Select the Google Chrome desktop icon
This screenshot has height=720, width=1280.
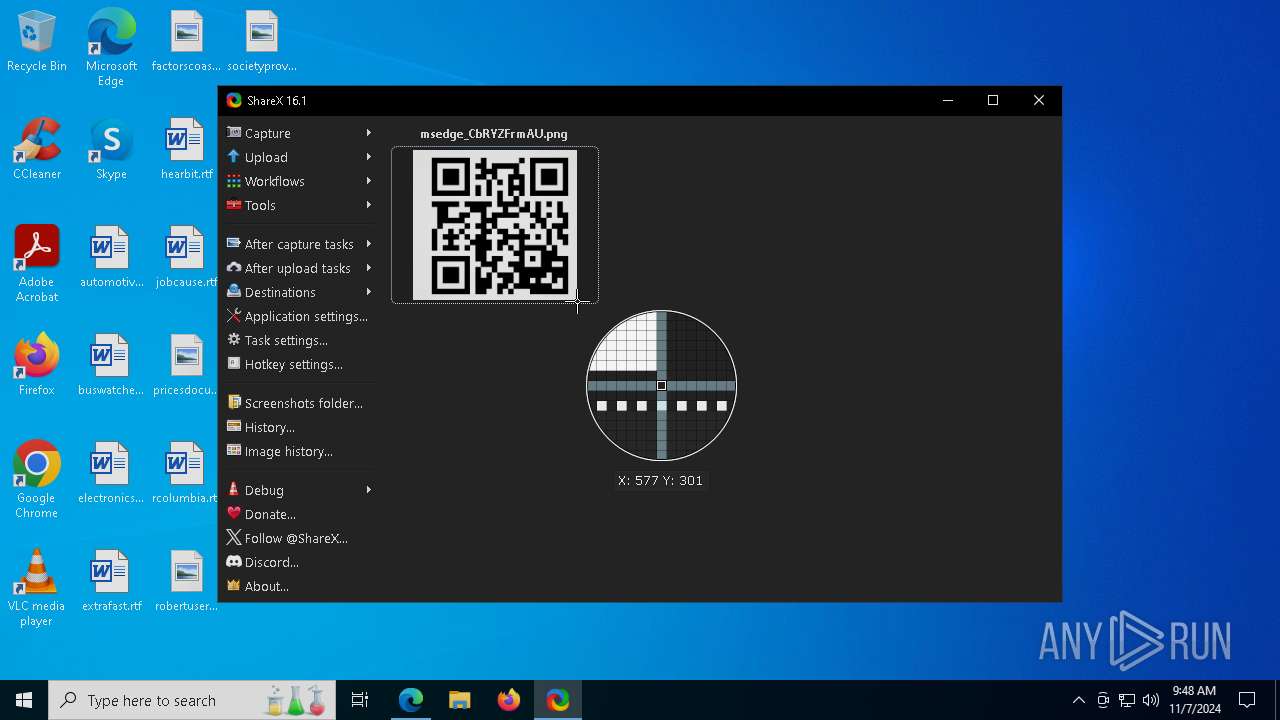(x=37, y=481)
